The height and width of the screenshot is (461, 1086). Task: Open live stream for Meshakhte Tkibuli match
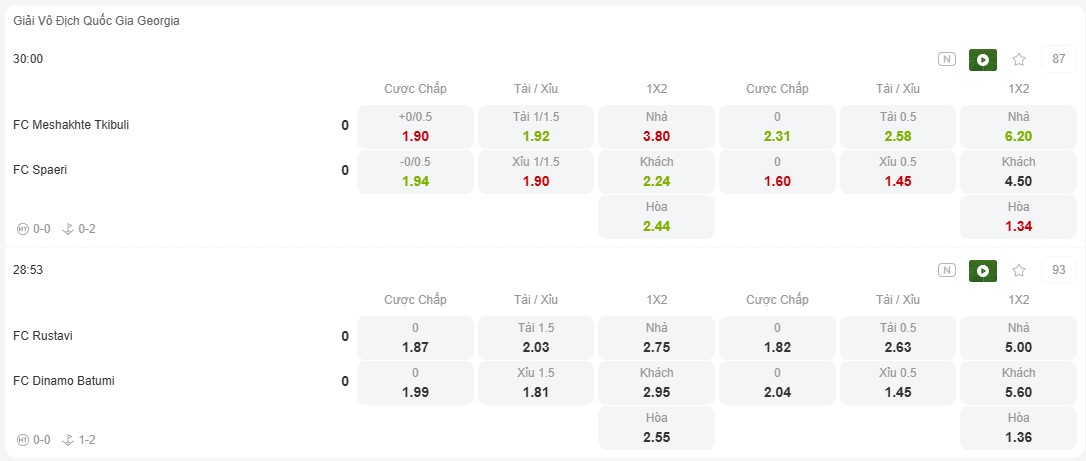coord(983,60)
